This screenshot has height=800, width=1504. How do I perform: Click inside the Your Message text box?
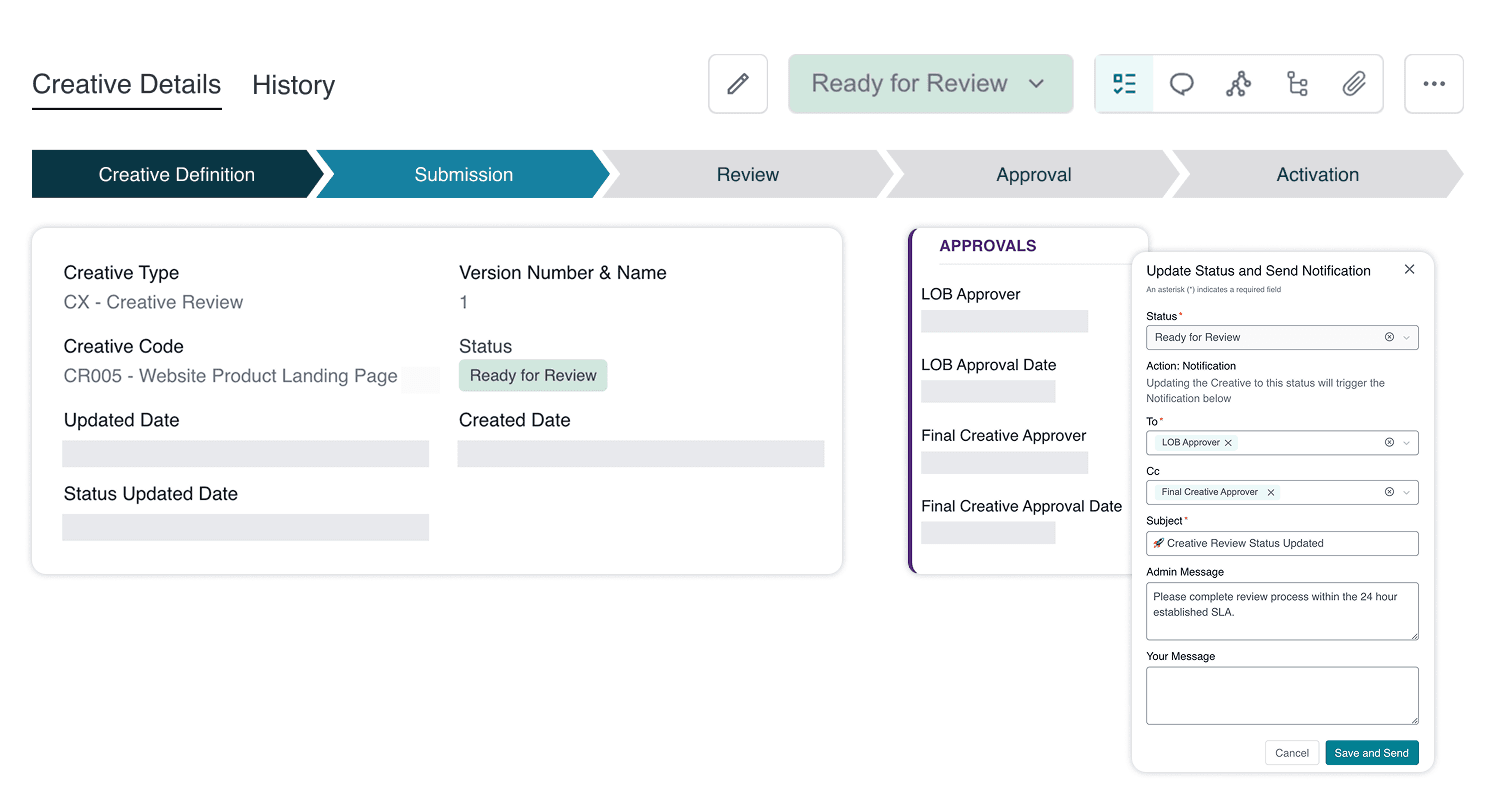click(x=1281, y=695)
